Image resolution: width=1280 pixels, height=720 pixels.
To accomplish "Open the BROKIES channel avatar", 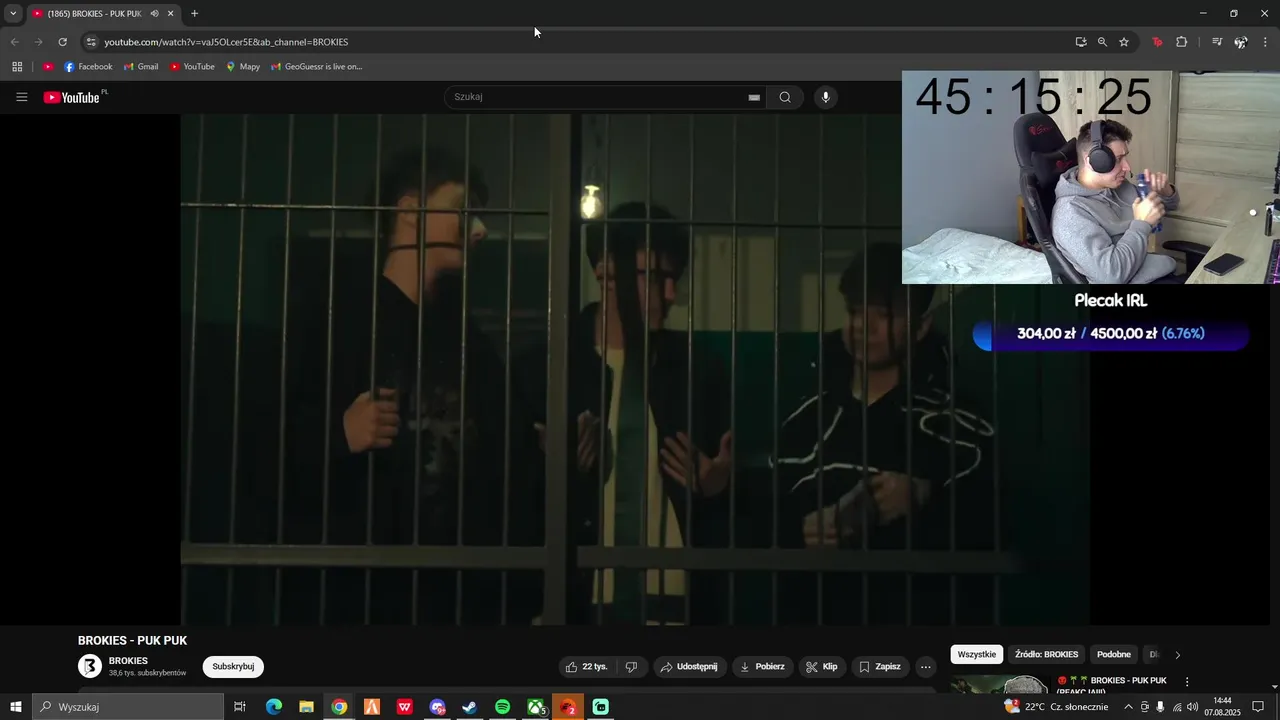I will pos(90,666).
